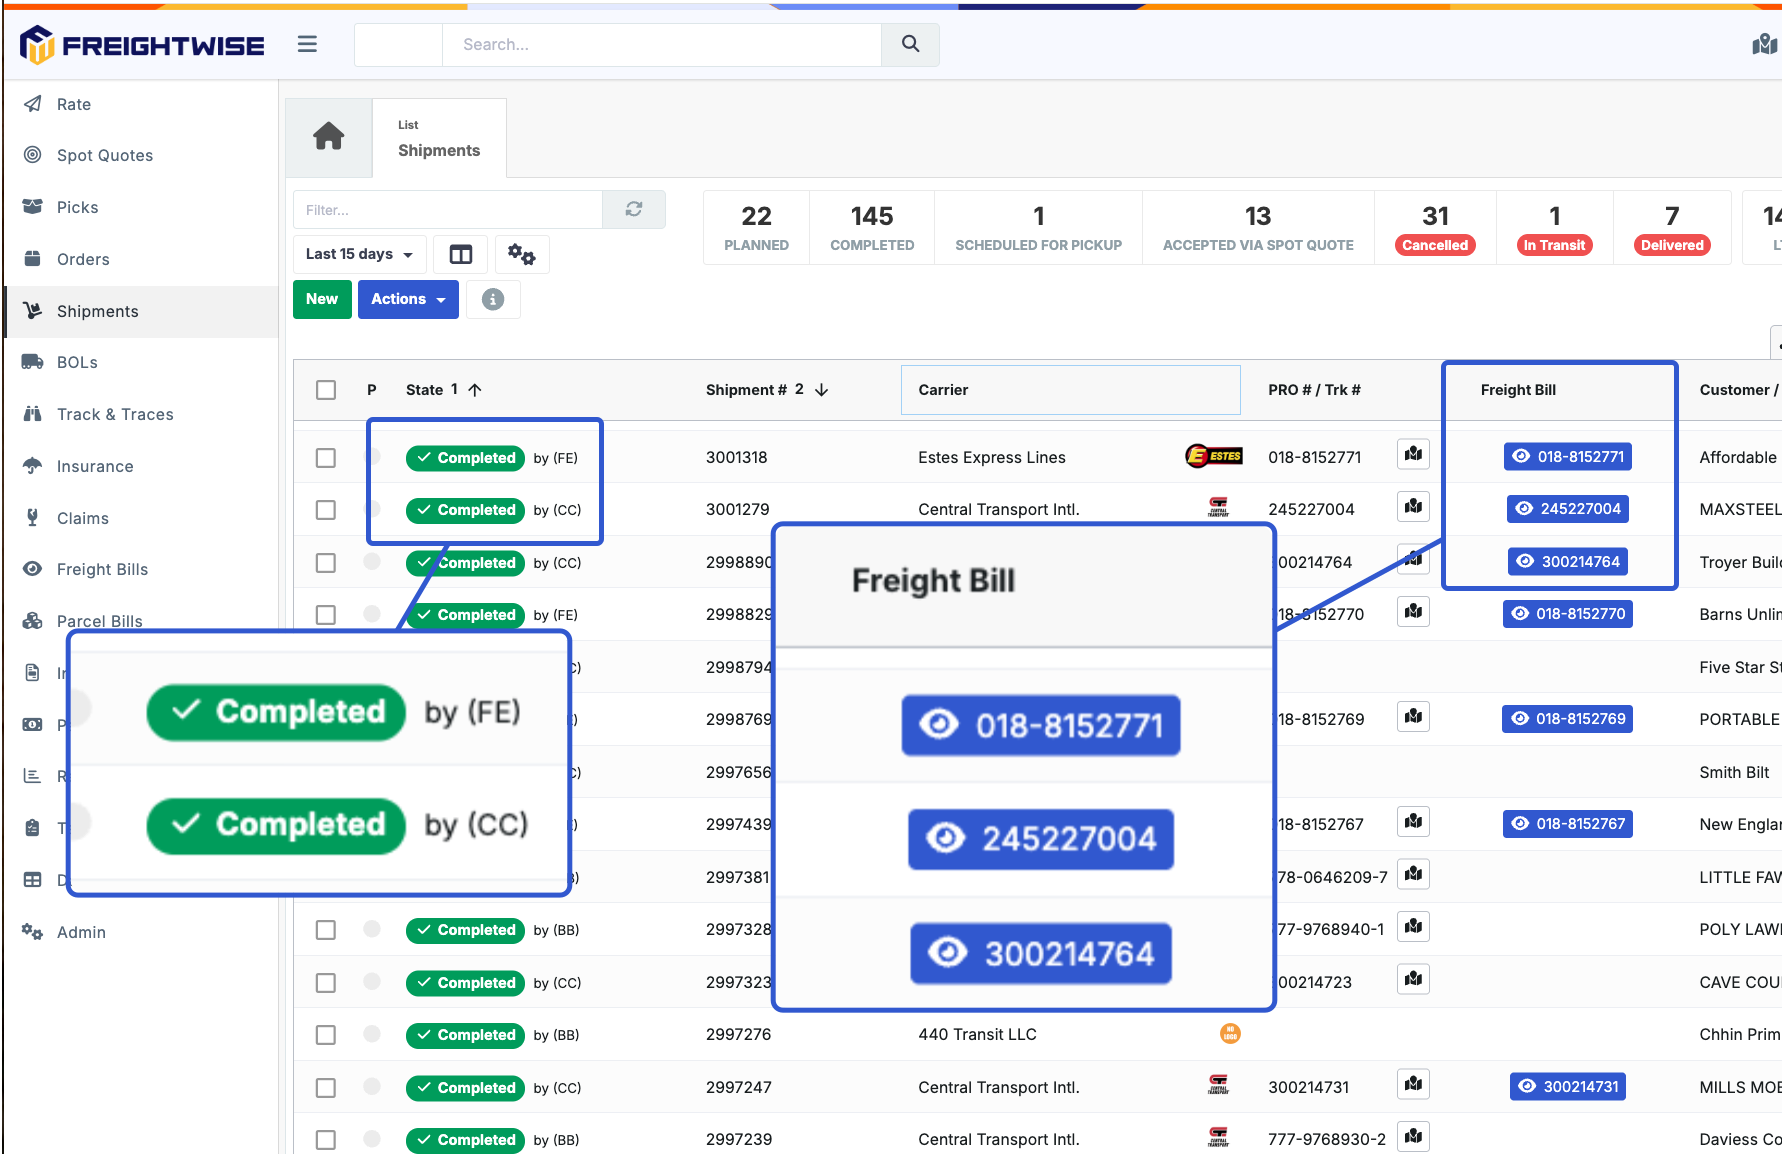Viewport: 1782px width, 1154px height.
Task: Click the green New button
Action: pos(322,299)
